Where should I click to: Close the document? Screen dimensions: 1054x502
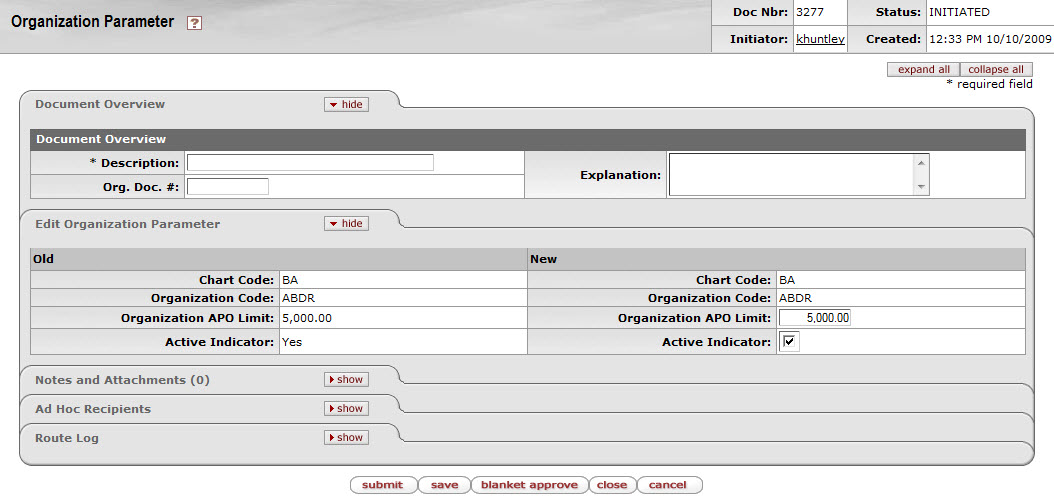(612, 485)
